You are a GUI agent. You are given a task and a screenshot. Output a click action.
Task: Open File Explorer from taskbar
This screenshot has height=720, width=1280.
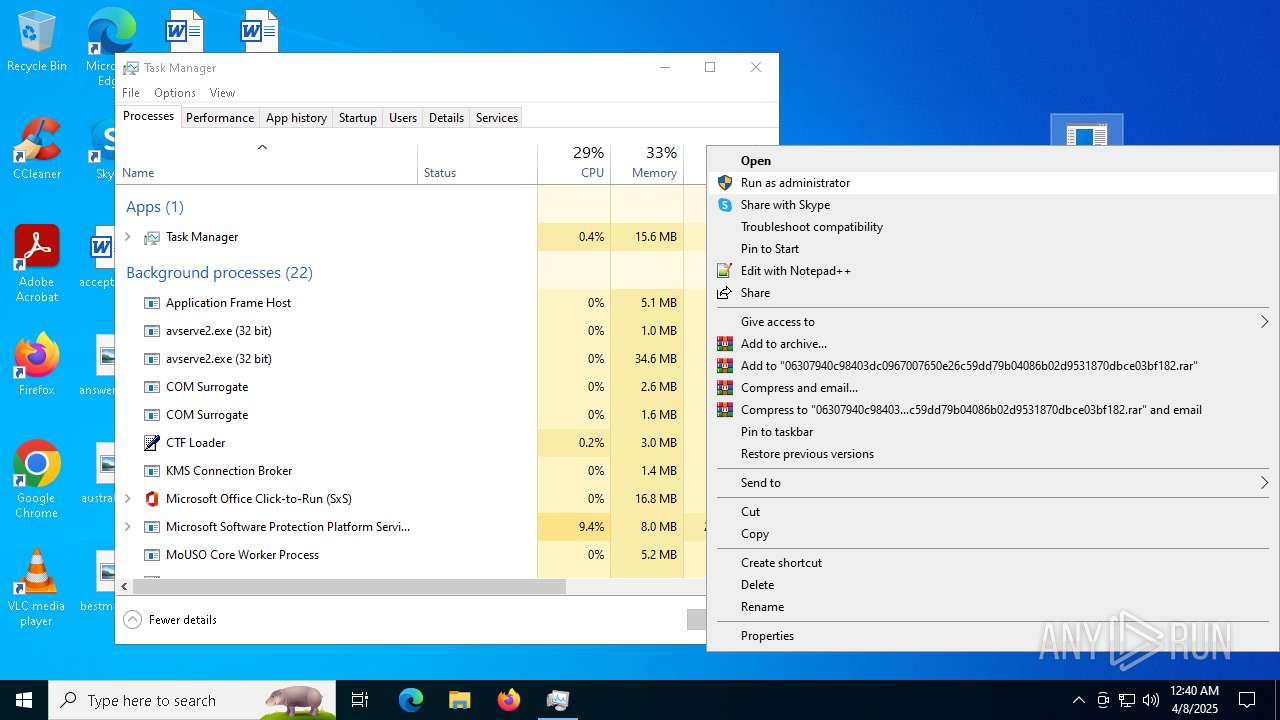[x=459, y=700]
